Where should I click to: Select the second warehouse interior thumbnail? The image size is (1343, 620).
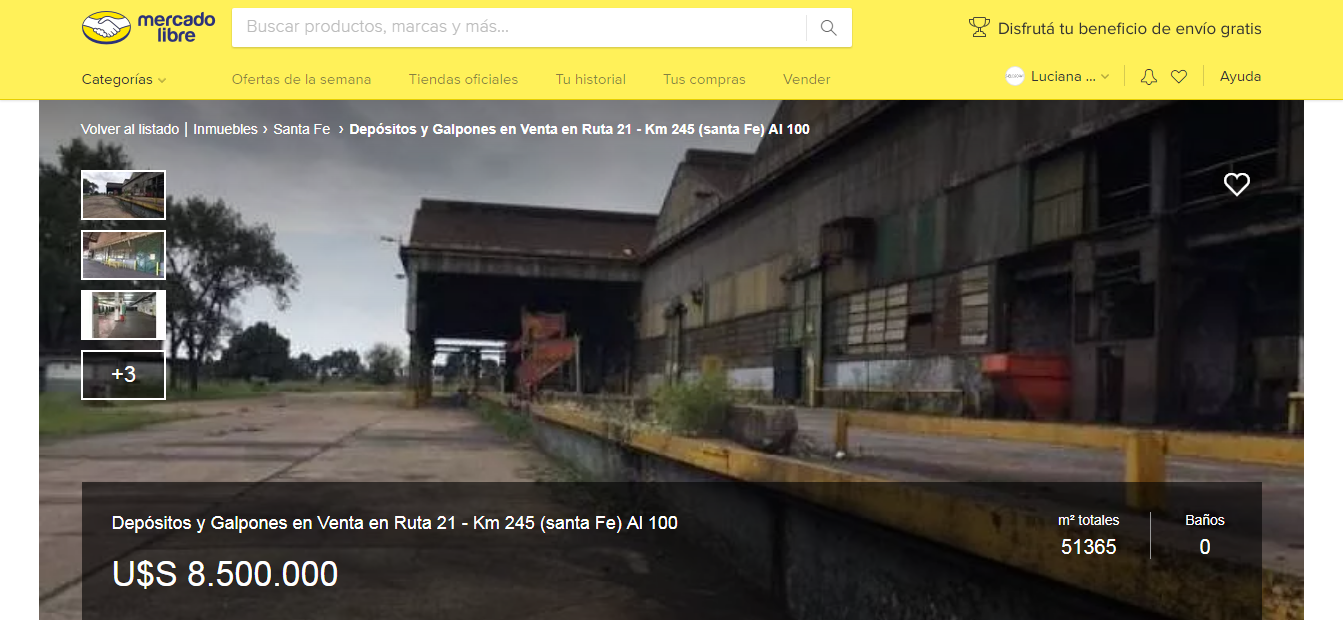pos(123,255)
